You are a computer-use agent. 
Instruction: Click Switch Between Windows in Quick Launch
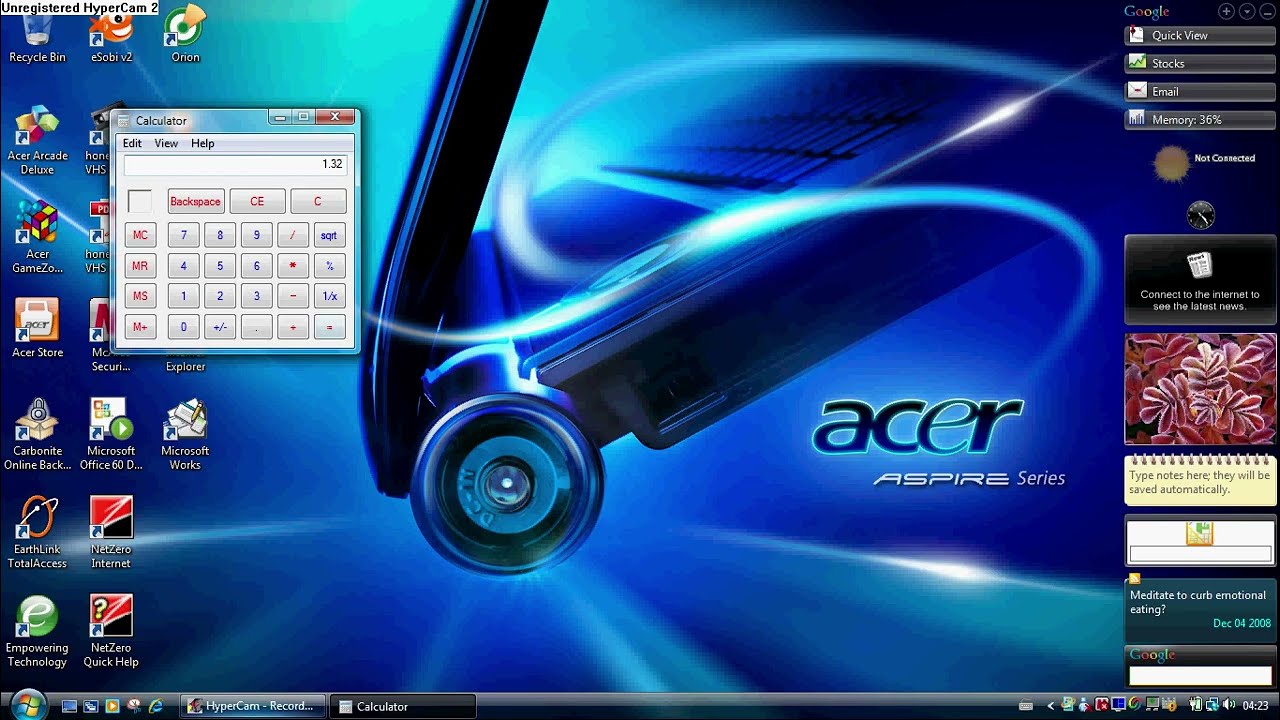[x=91, y=706]
